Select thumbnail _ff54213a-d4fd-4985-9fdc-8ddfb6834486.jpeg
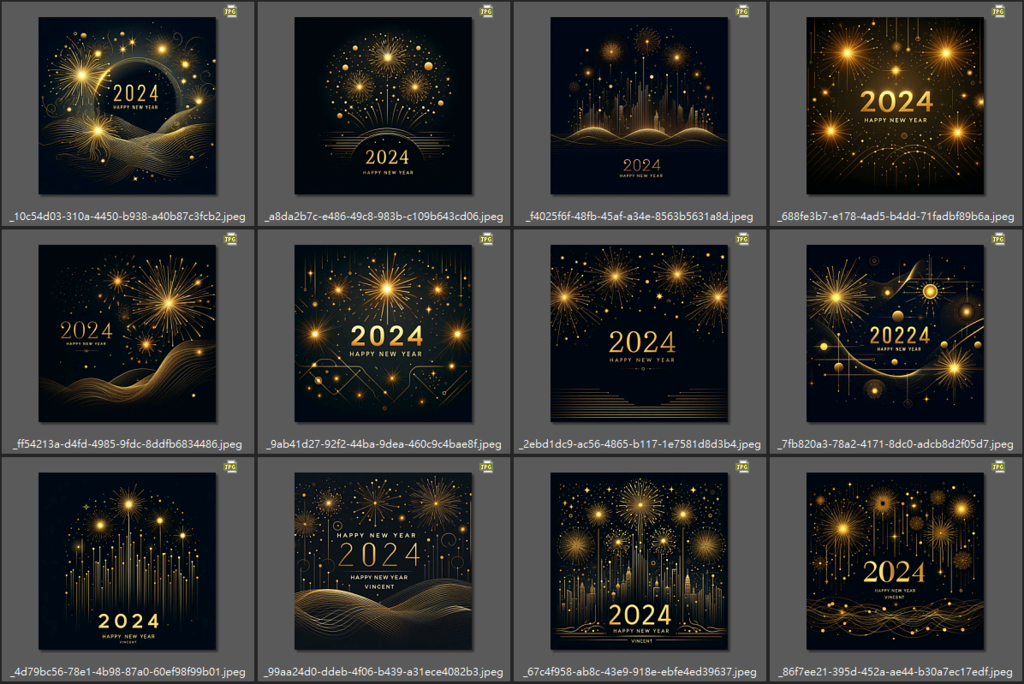This screenshot has height=684, width=1024. tap(127, 334)
